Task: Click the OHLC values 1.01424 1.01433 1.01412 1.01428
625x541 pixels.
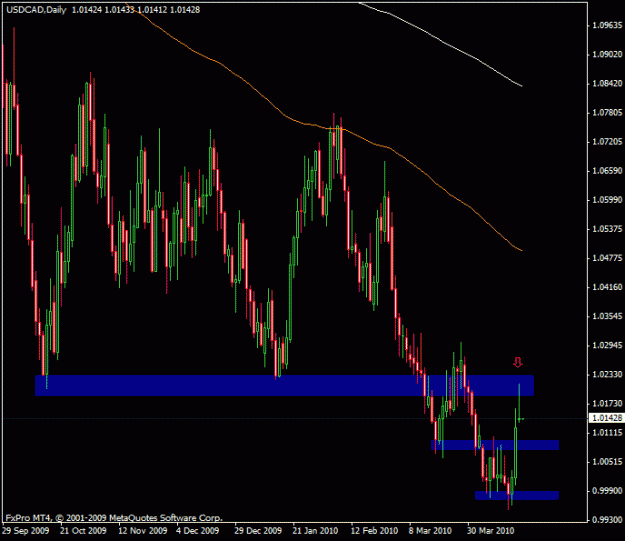Action: click(x=136, y=10)
